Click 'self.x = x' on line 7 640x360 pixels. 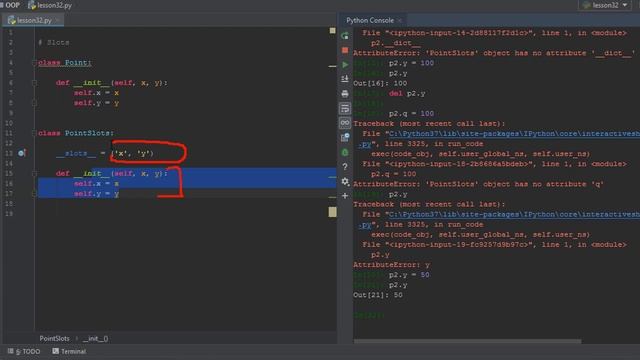(x=96, y=93)
